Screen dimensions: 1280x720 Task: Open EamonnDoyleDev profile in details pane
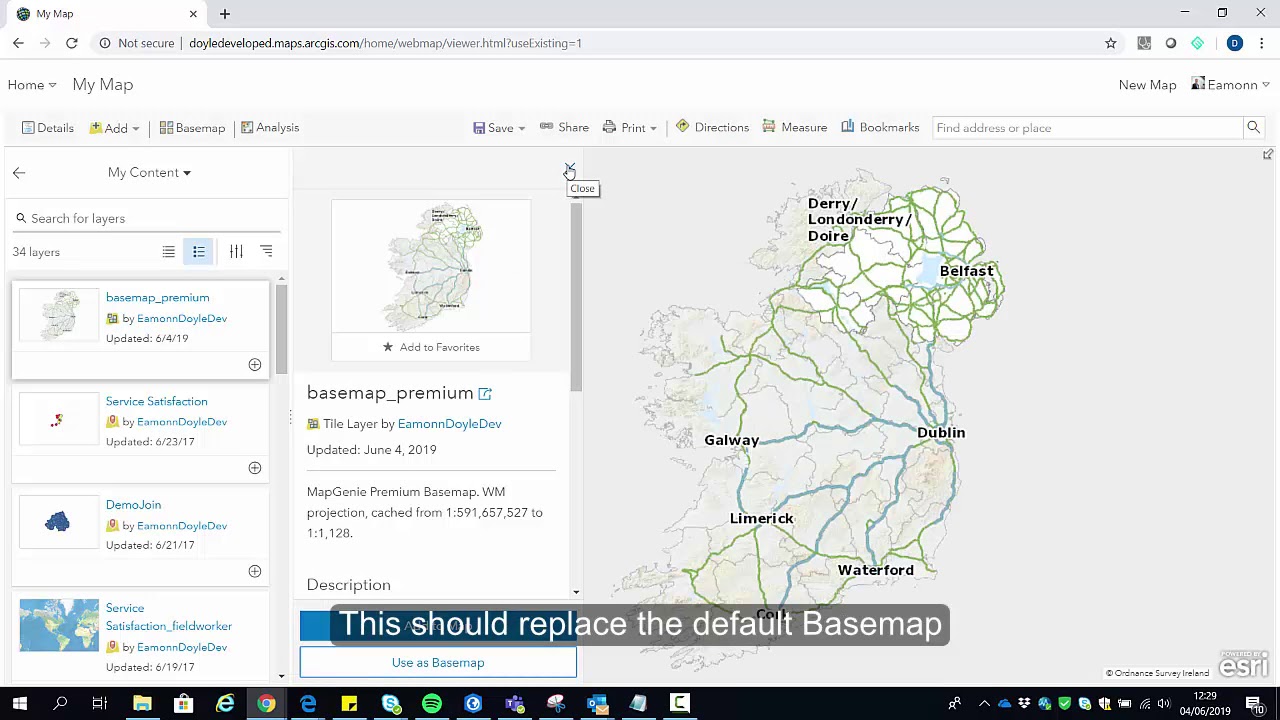449,424
